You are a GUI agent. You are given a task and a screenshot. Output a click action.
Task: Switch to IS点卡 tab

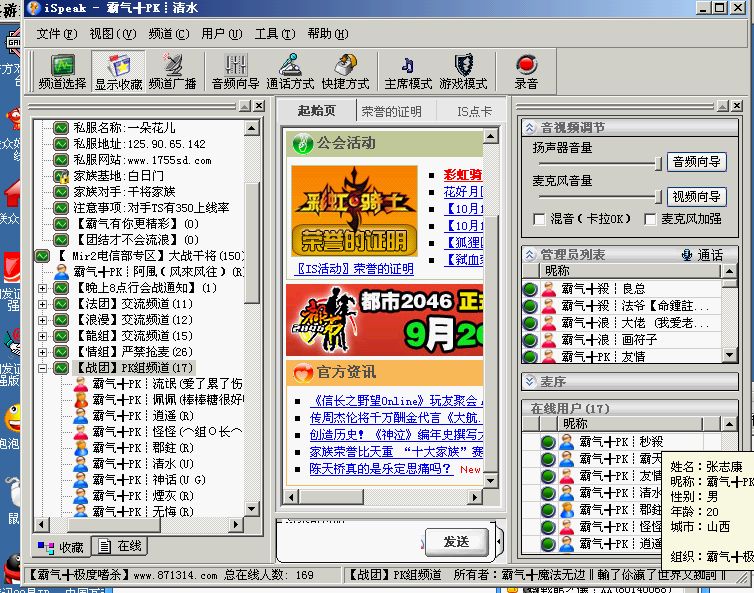[x=474, y=112]
